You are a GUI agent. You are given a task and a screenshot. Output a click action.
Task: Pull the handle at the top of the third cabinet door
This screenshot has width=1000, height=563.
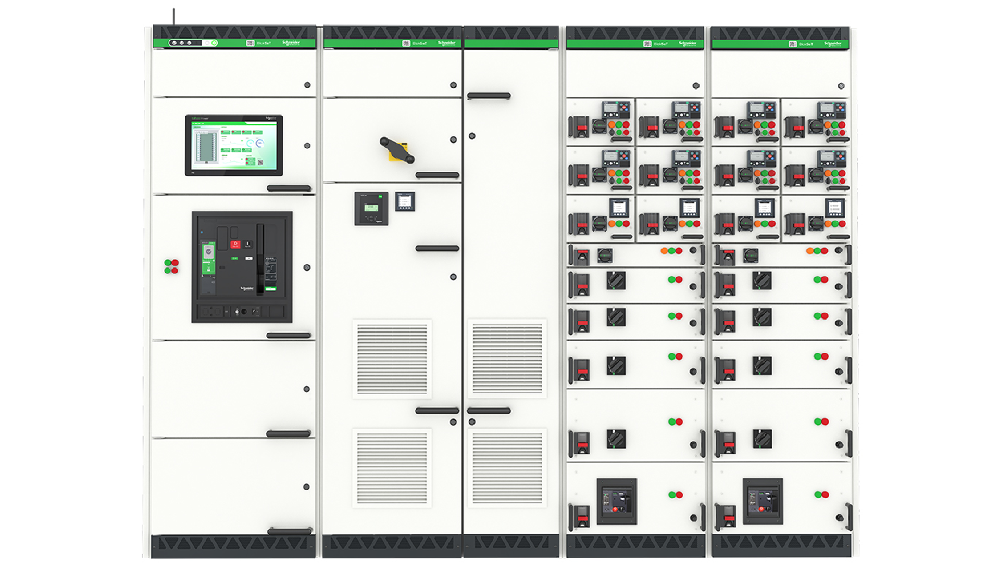point(488,96)
